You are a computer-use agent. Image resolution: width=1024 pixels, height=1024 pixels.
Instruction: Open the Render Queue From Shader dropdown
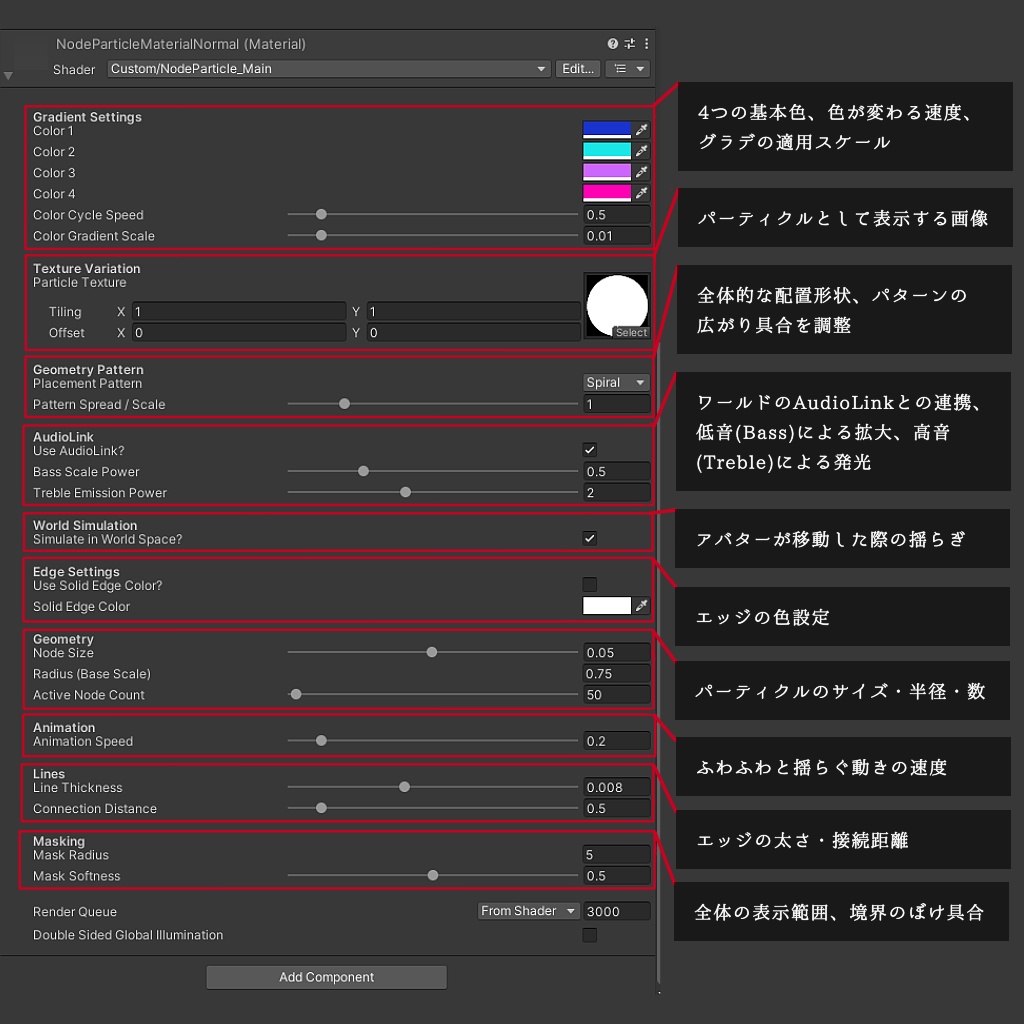[528, 910]
